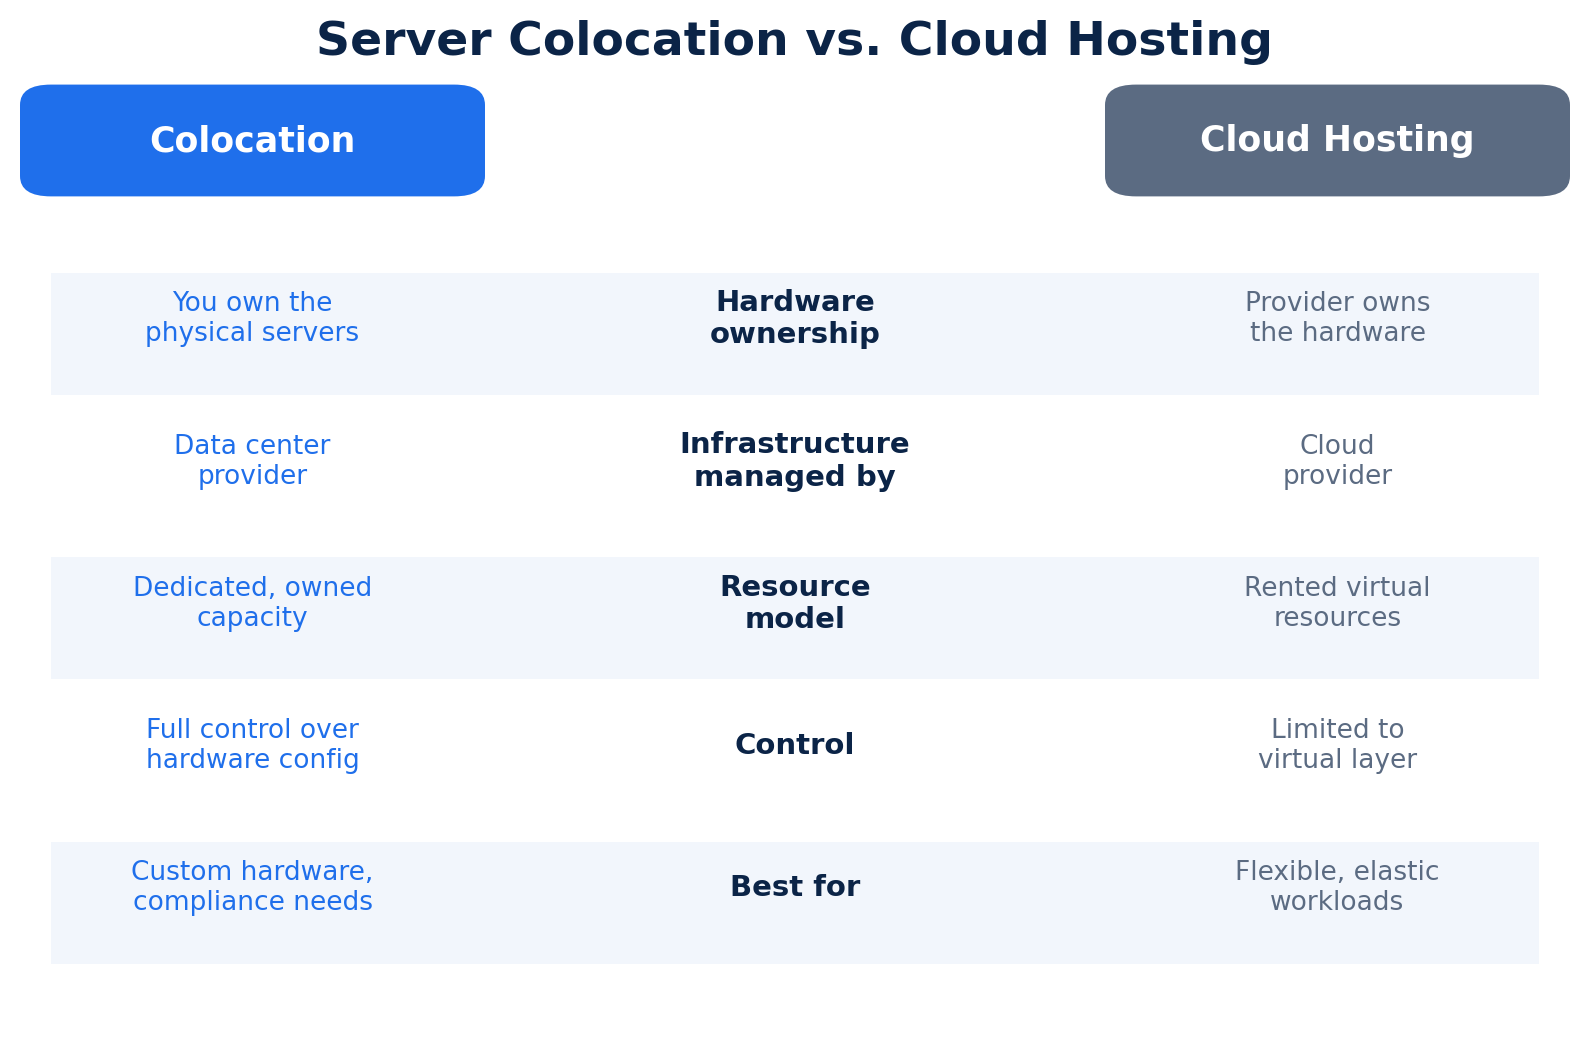Viewport: 1589px width, 1060px height.
Task: Click the gray Cloud Hosting header box
Action: (x=1337, y=140)
